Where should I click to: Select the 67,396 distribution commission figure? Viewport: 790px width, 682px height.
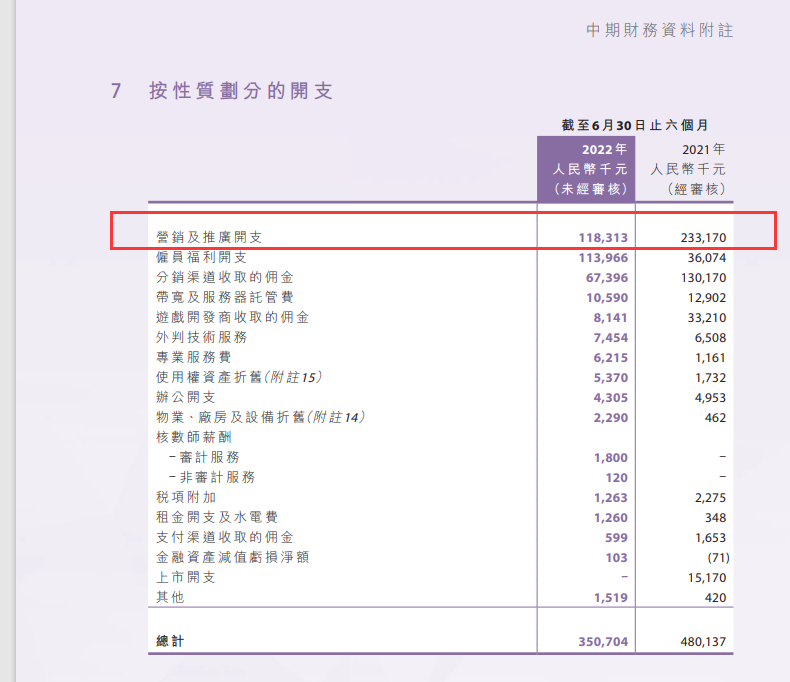(607, 277)
